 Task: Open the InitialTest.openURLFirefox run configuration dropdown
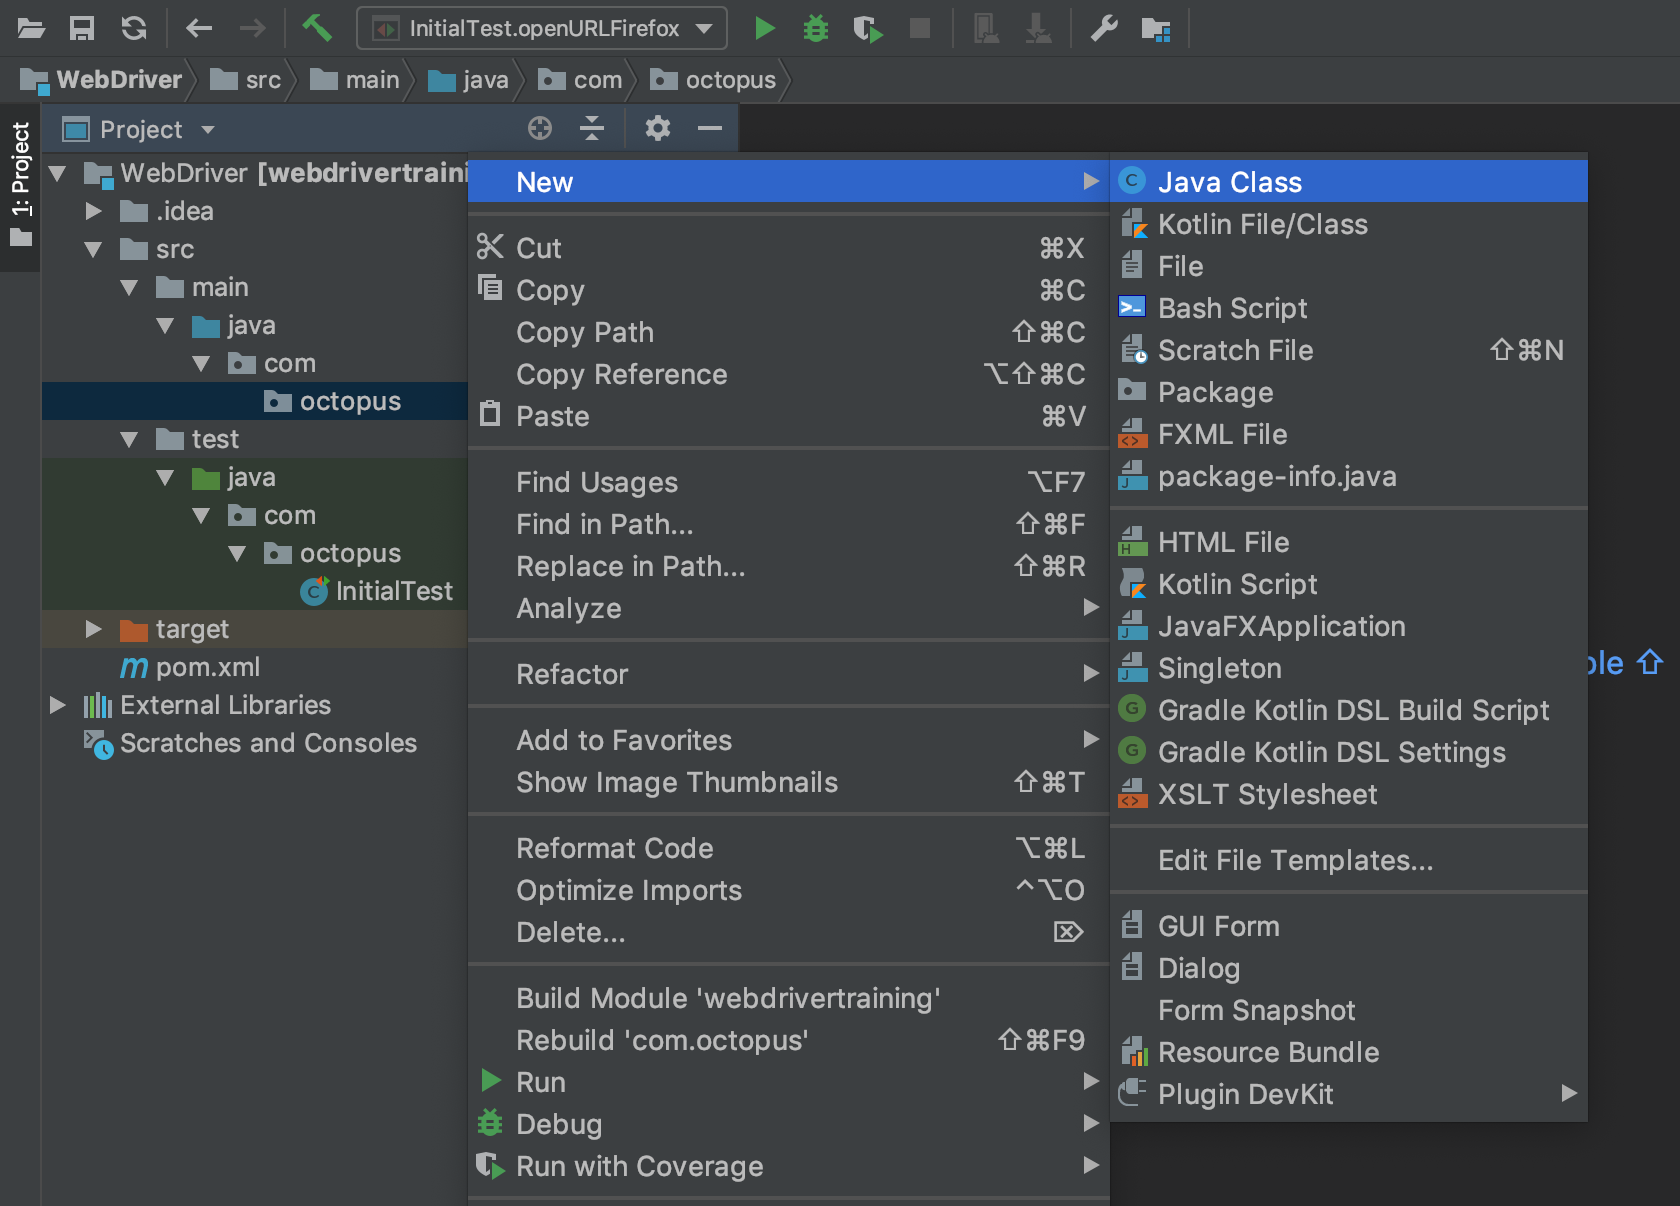(x=542, y=28)
